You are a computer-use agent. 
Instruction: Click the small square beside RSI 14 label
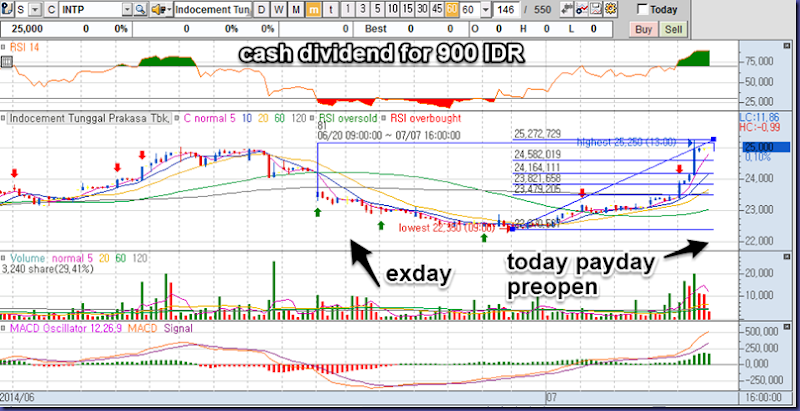pos(4,47)
